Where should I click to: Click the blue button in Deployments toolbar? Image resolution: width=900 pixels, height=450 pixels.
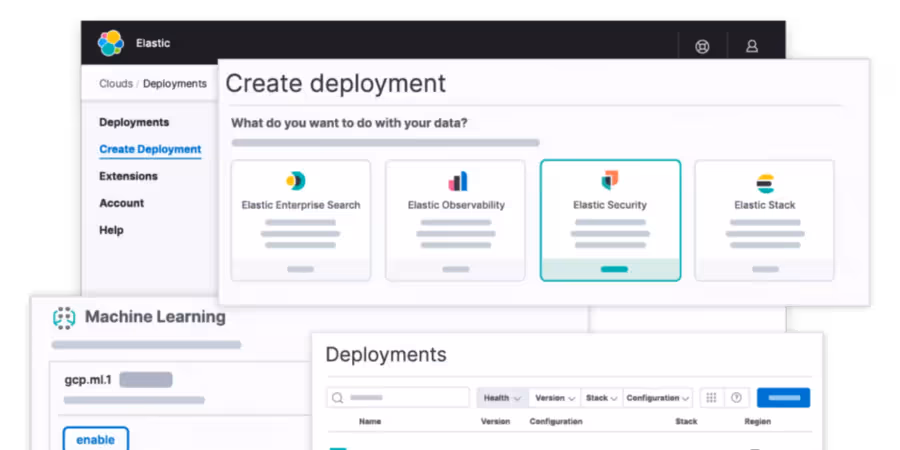coord(783,398)
